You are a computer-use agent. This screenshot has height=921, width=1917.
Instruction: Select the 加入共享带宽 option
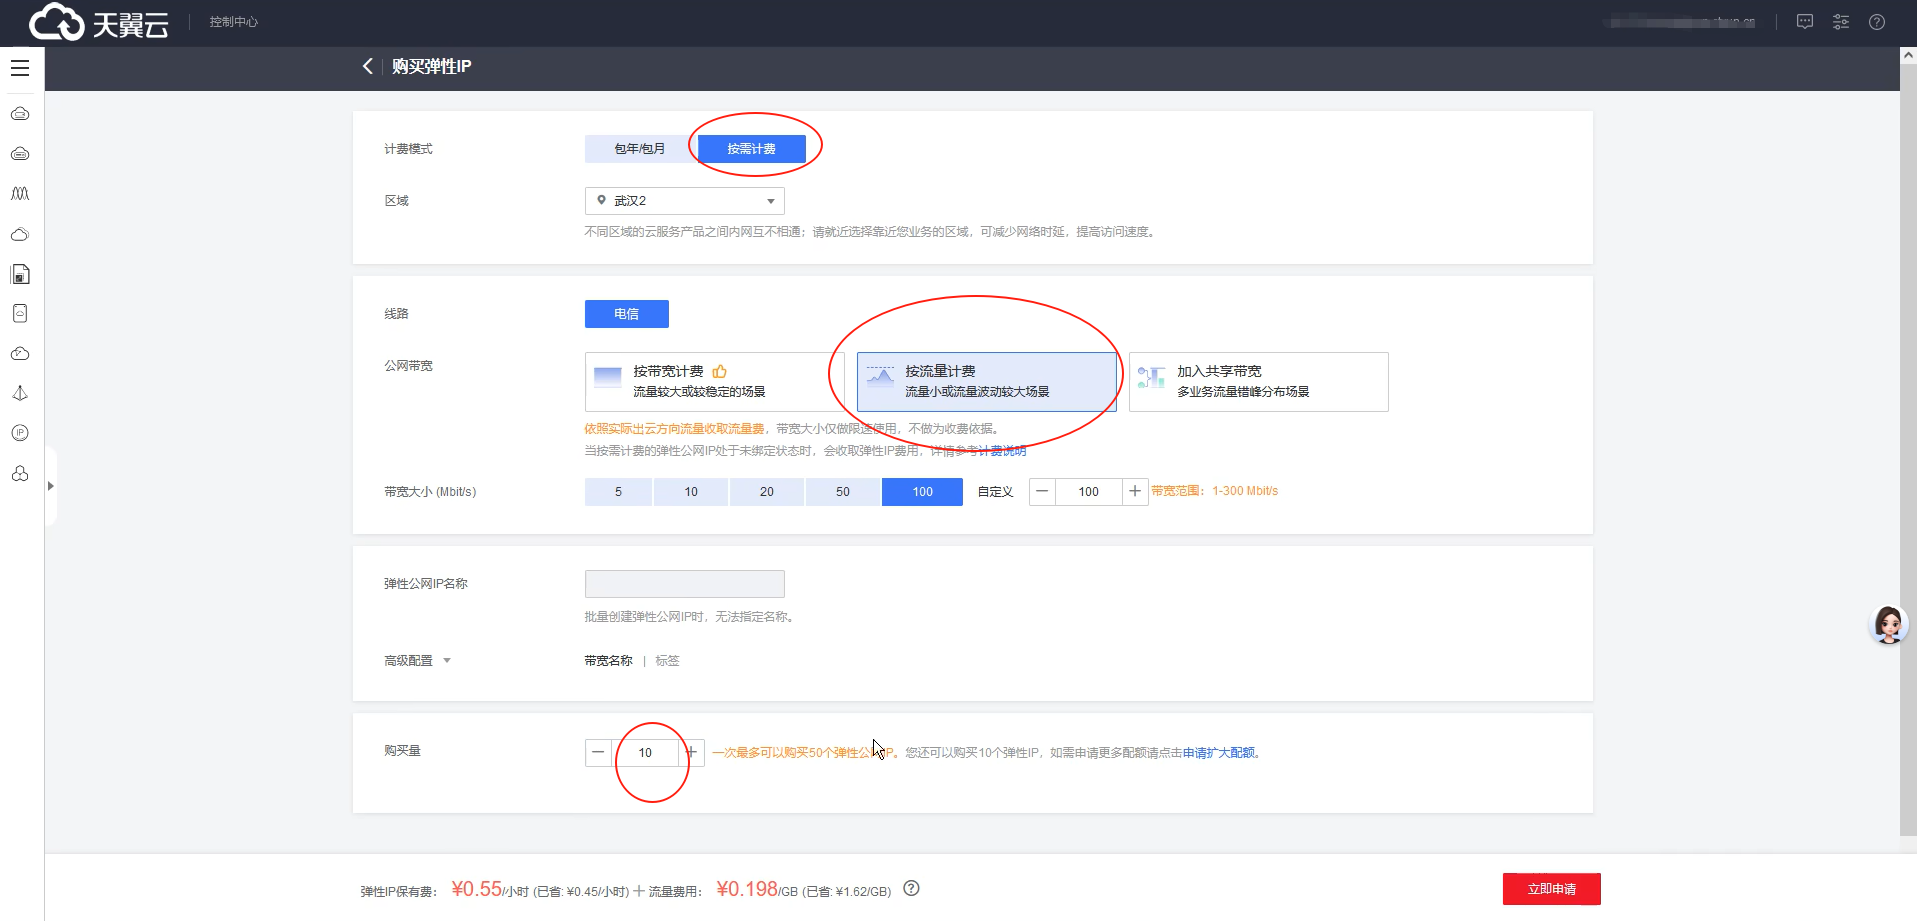[x=1258, y=381]
